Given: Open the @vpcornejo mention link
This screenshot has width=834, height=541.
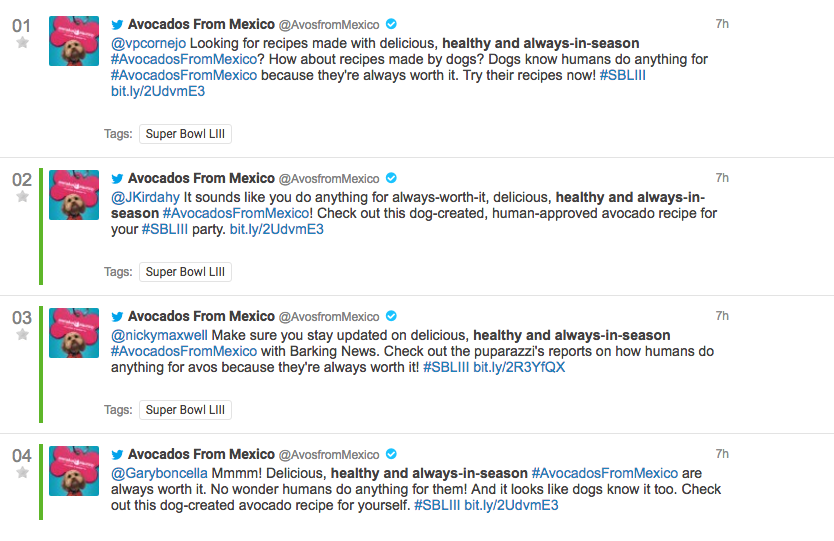Looking at the screenshot, I should point(148,43).
